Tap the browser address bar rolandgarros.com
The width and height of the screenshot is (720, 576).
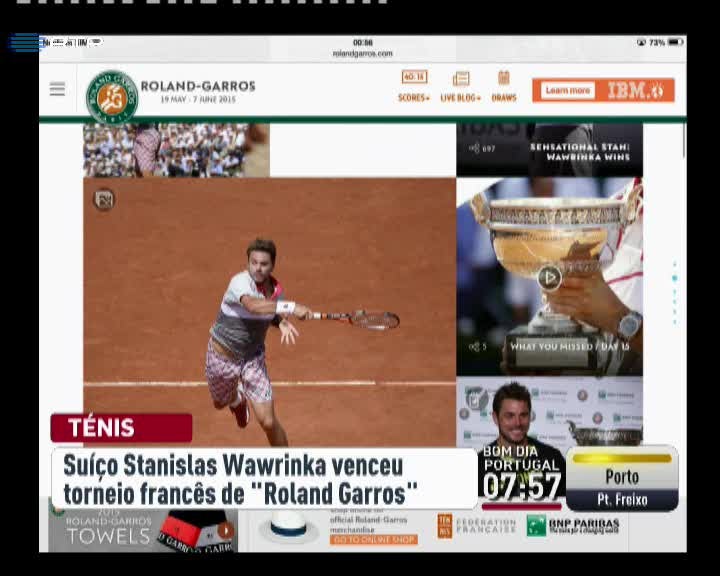pos(362,53)
